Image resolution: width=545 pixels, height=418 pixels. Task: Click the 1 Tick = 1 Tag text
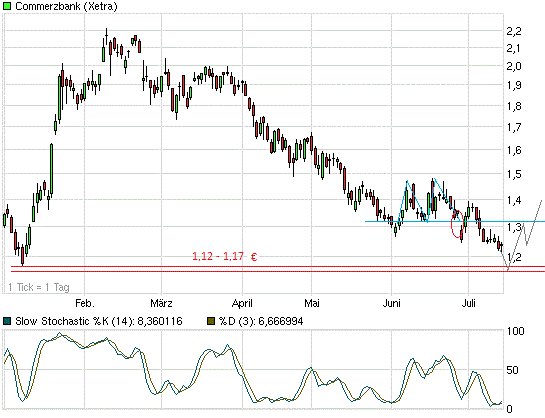coord(39,287)
